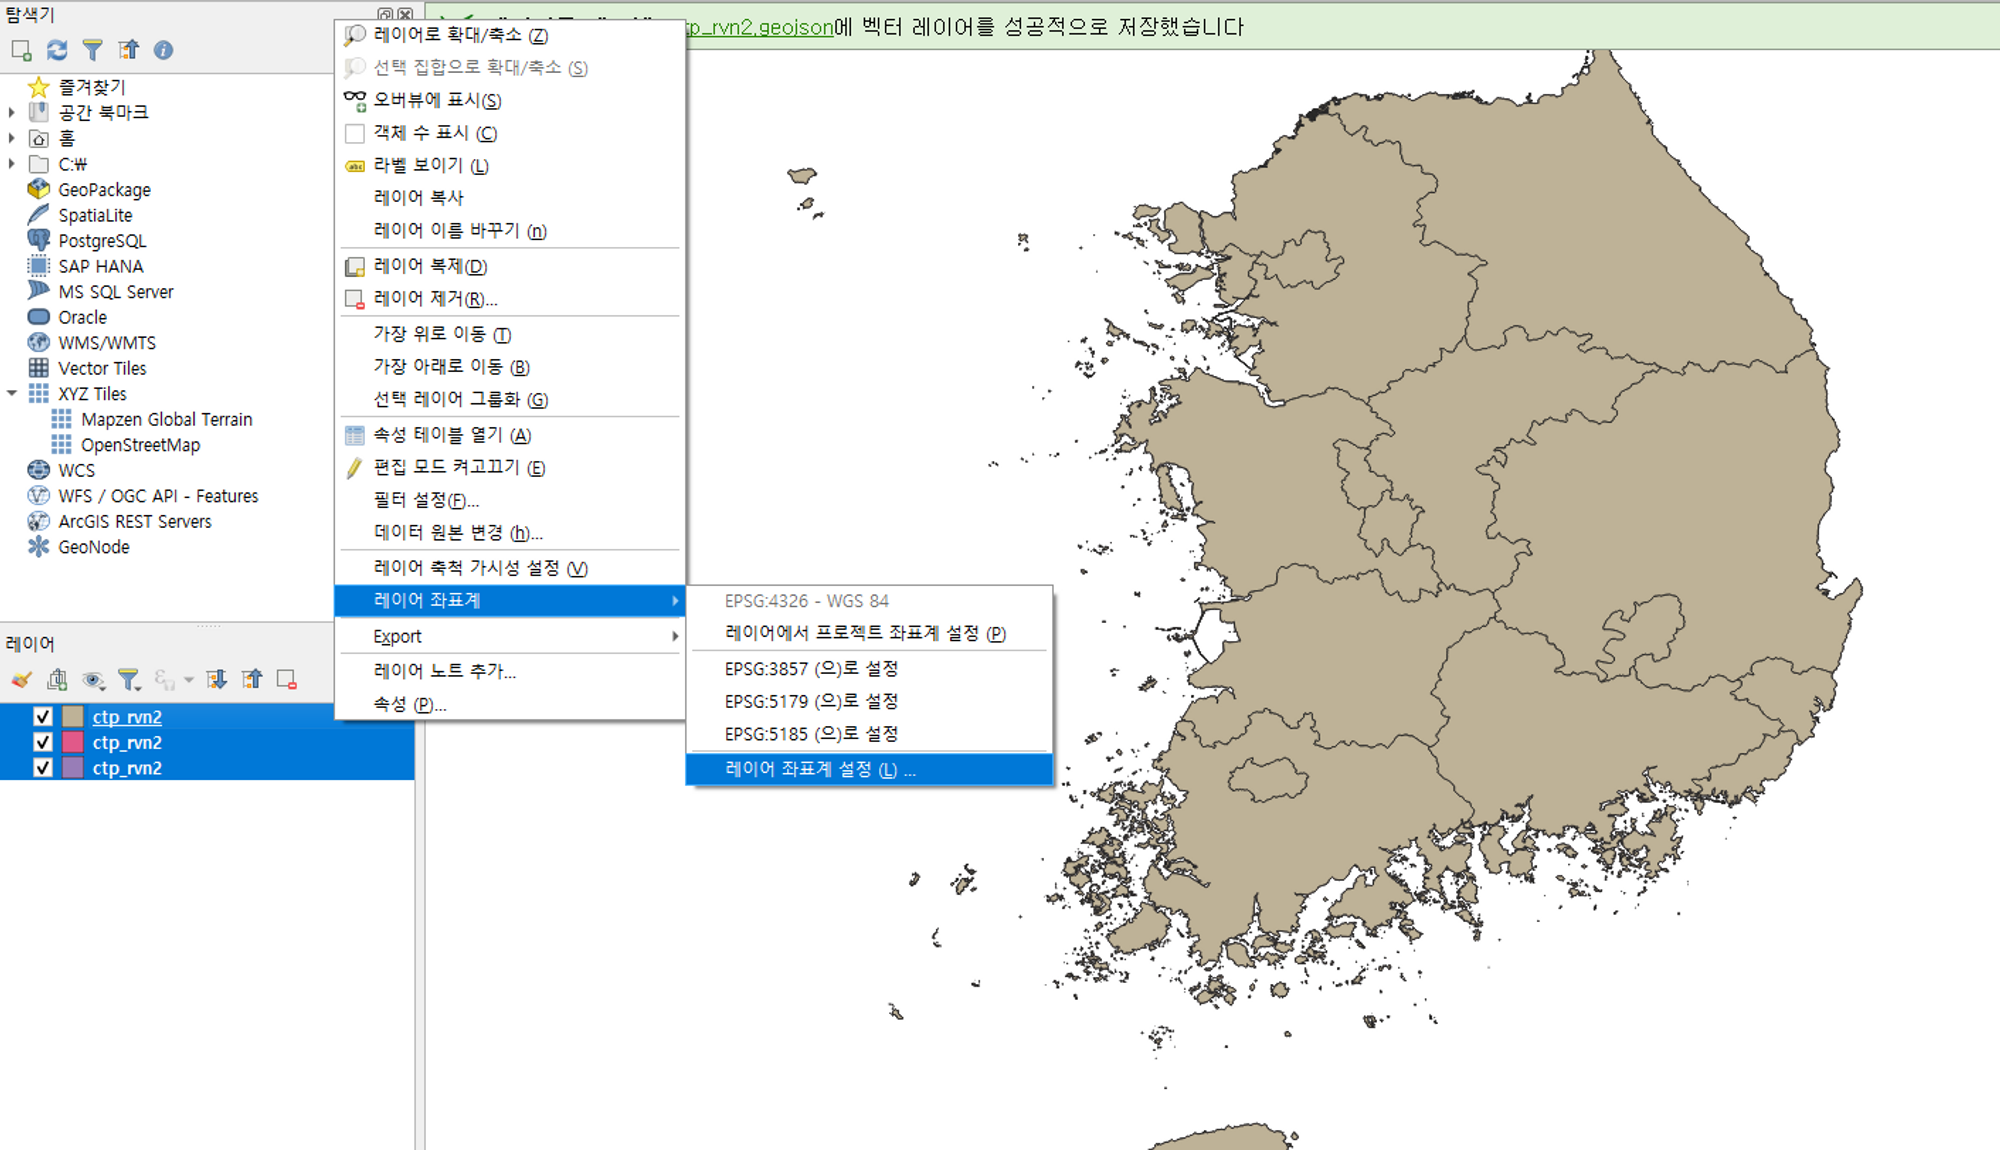Select OpenStreetMap under XYZ Tiles

pos(140,445)
